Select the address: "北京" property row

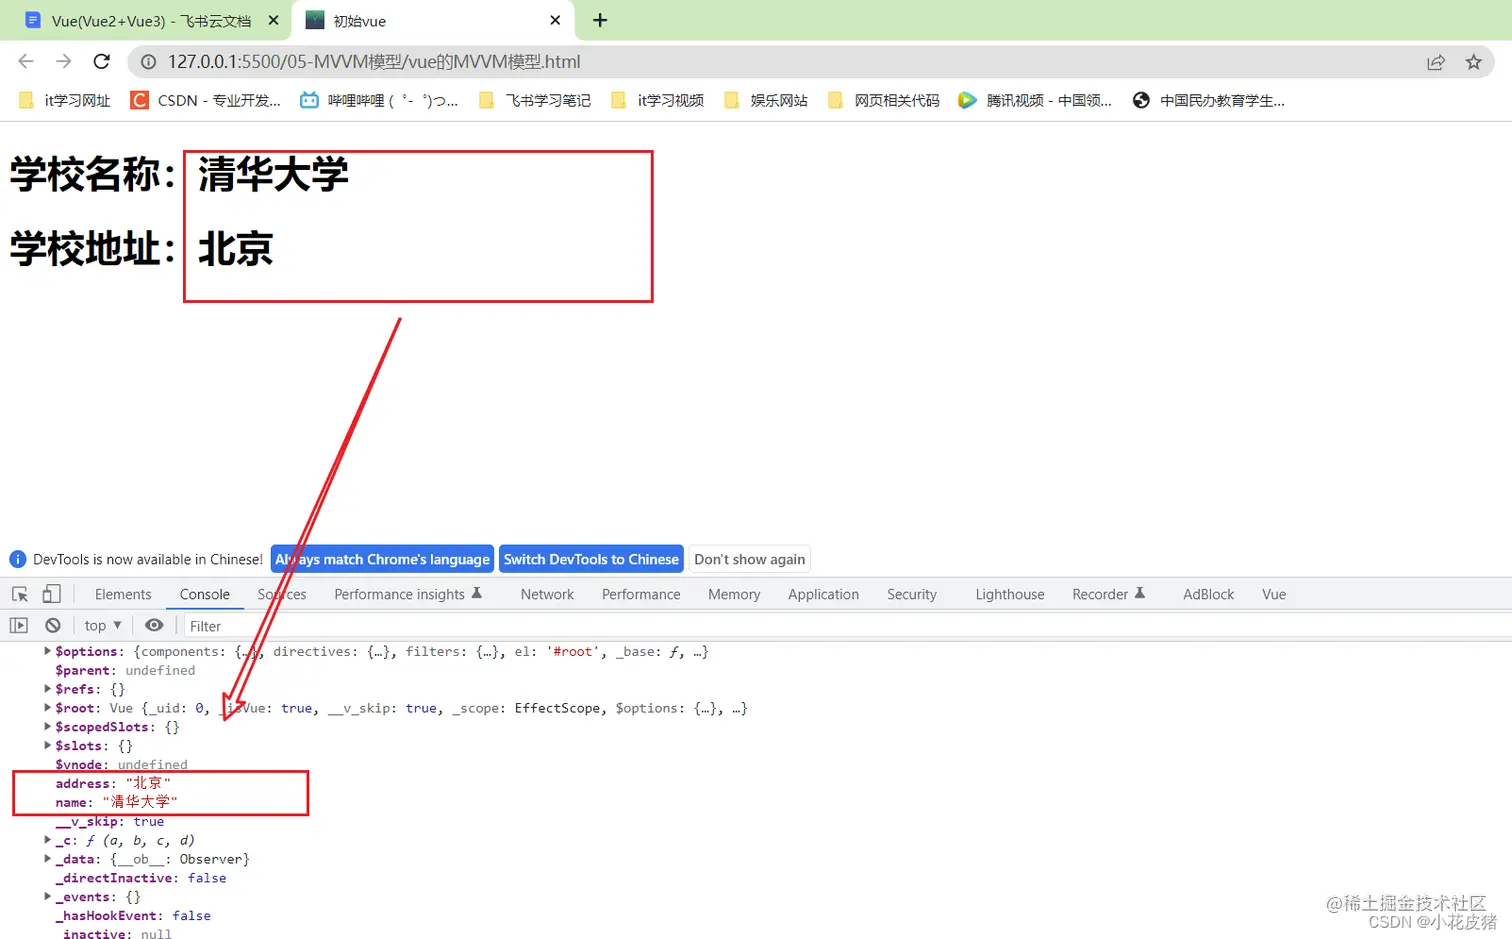(x=113, y=783)
